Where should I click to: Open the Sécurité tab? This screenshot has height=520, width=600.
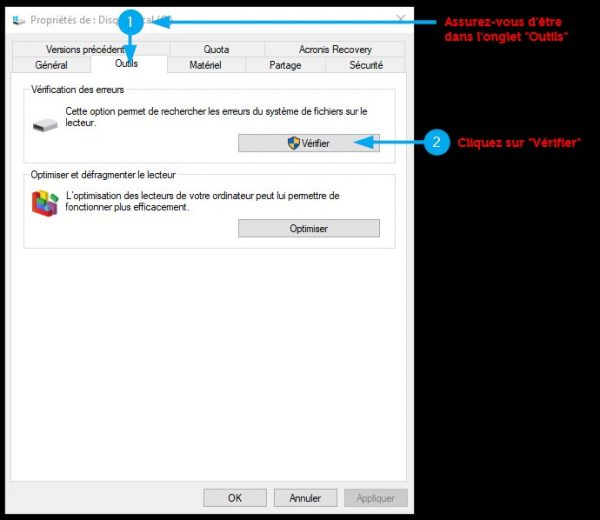tap(365, 65)
